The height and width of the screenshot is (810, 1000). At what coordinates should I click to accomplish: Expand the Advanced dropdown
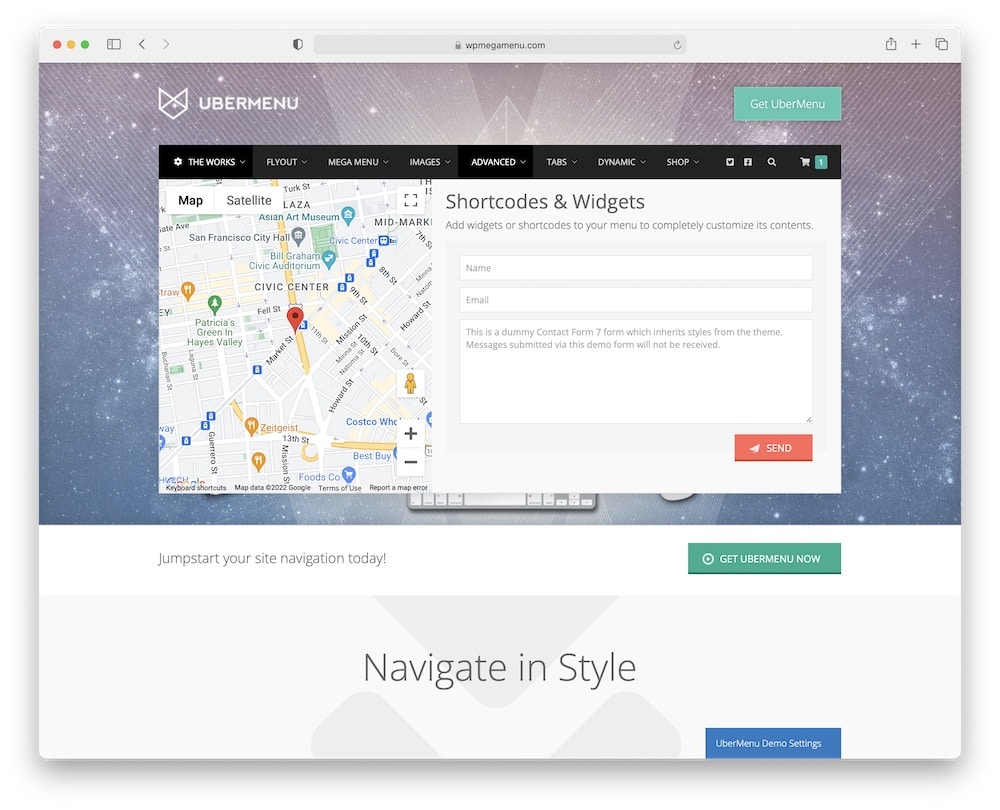[498, 162]
